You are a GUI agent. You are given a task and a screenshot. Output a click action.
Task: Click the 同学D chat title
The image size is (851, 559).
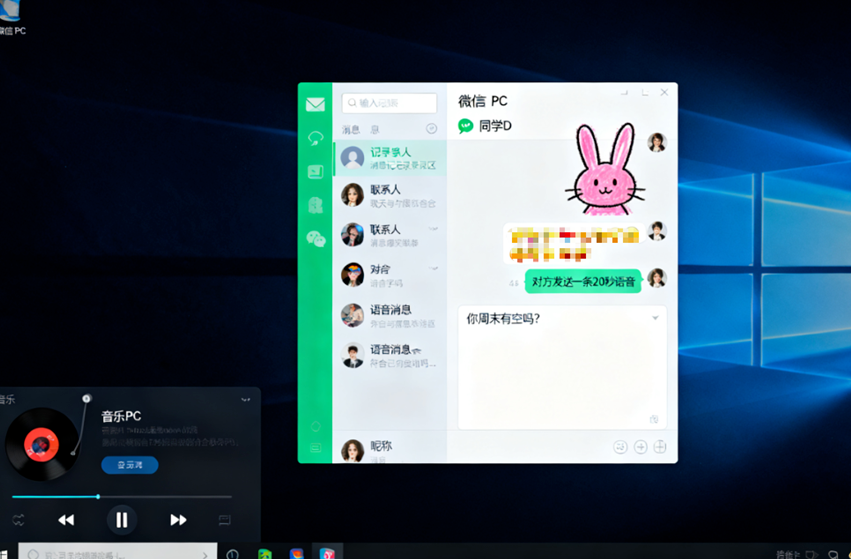(495, 126)
